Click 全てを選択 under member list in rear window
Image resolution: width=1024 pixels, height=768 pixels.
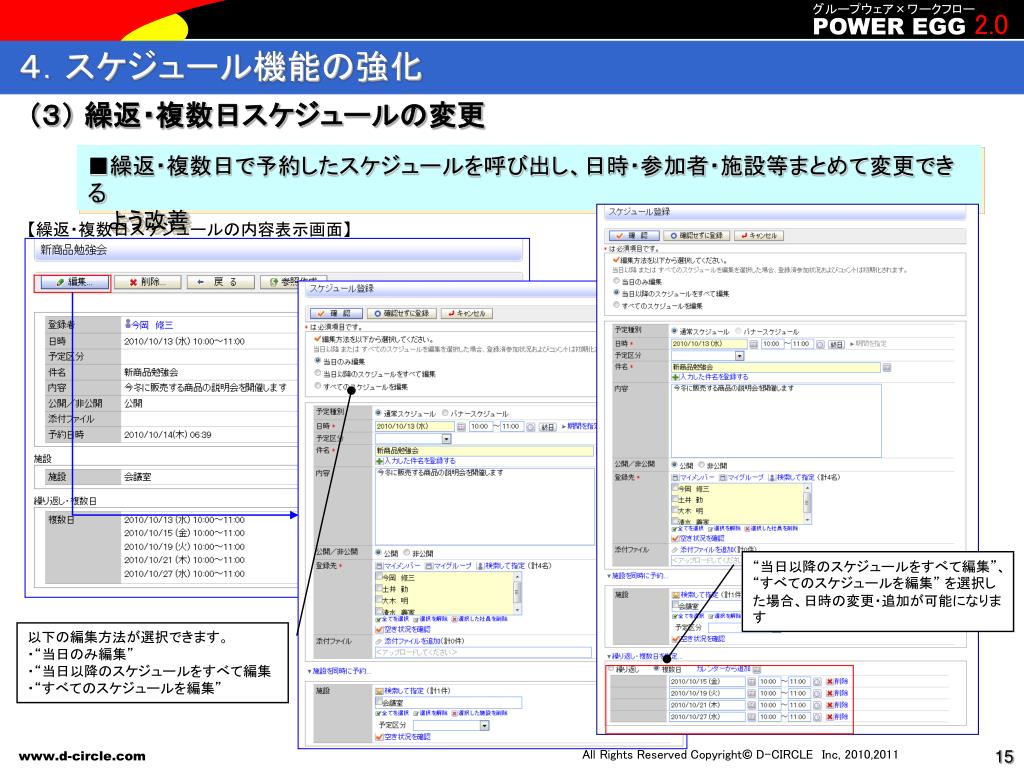[x=392, y=619]
